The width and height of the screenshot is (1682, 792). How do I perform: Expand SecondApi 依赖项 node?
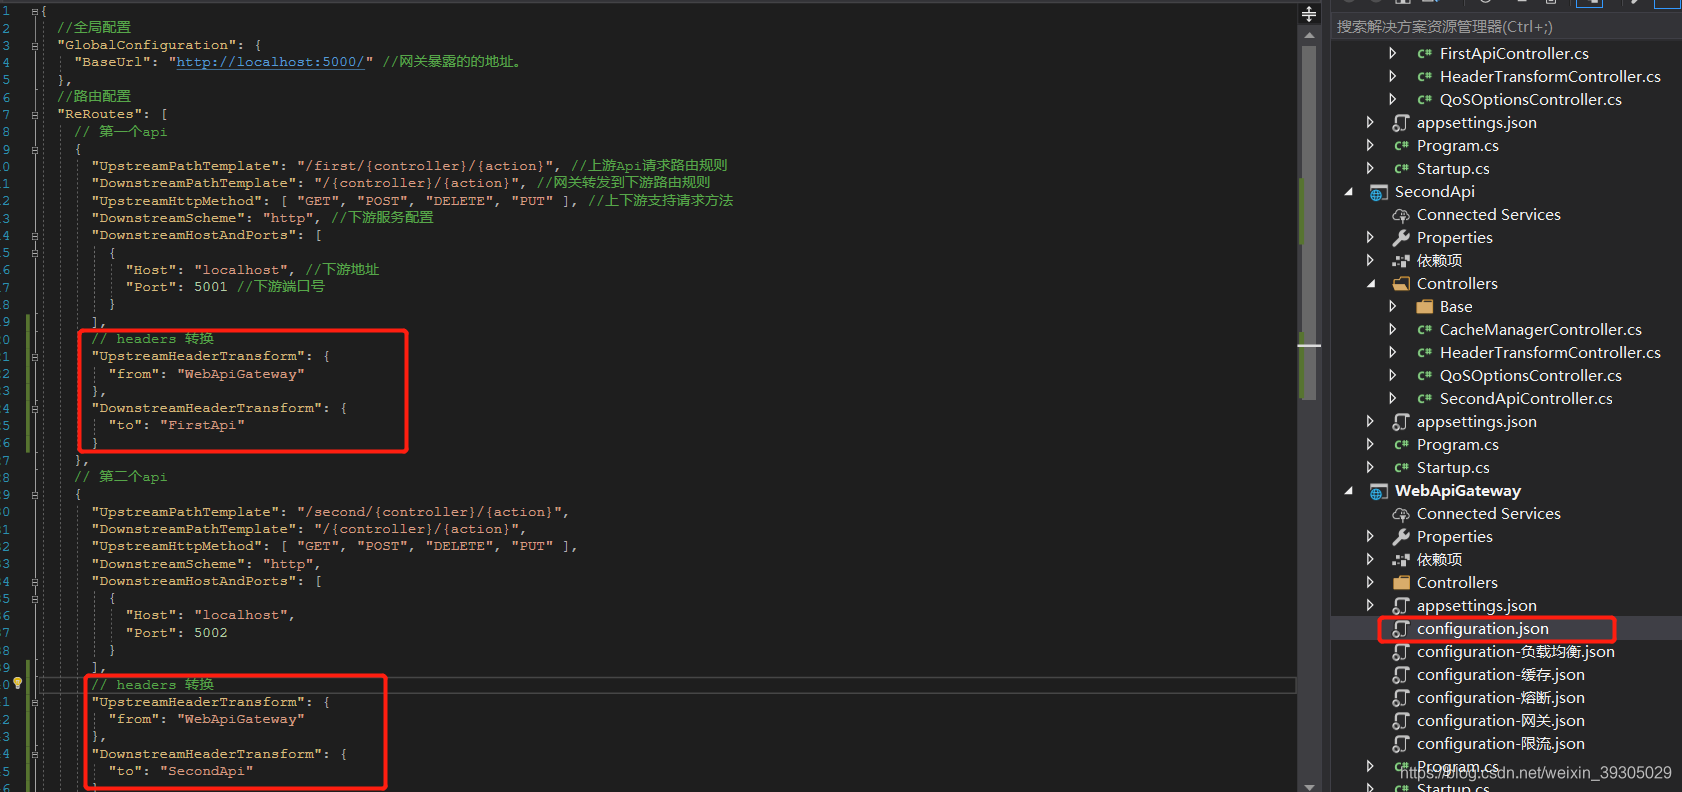1371,261
